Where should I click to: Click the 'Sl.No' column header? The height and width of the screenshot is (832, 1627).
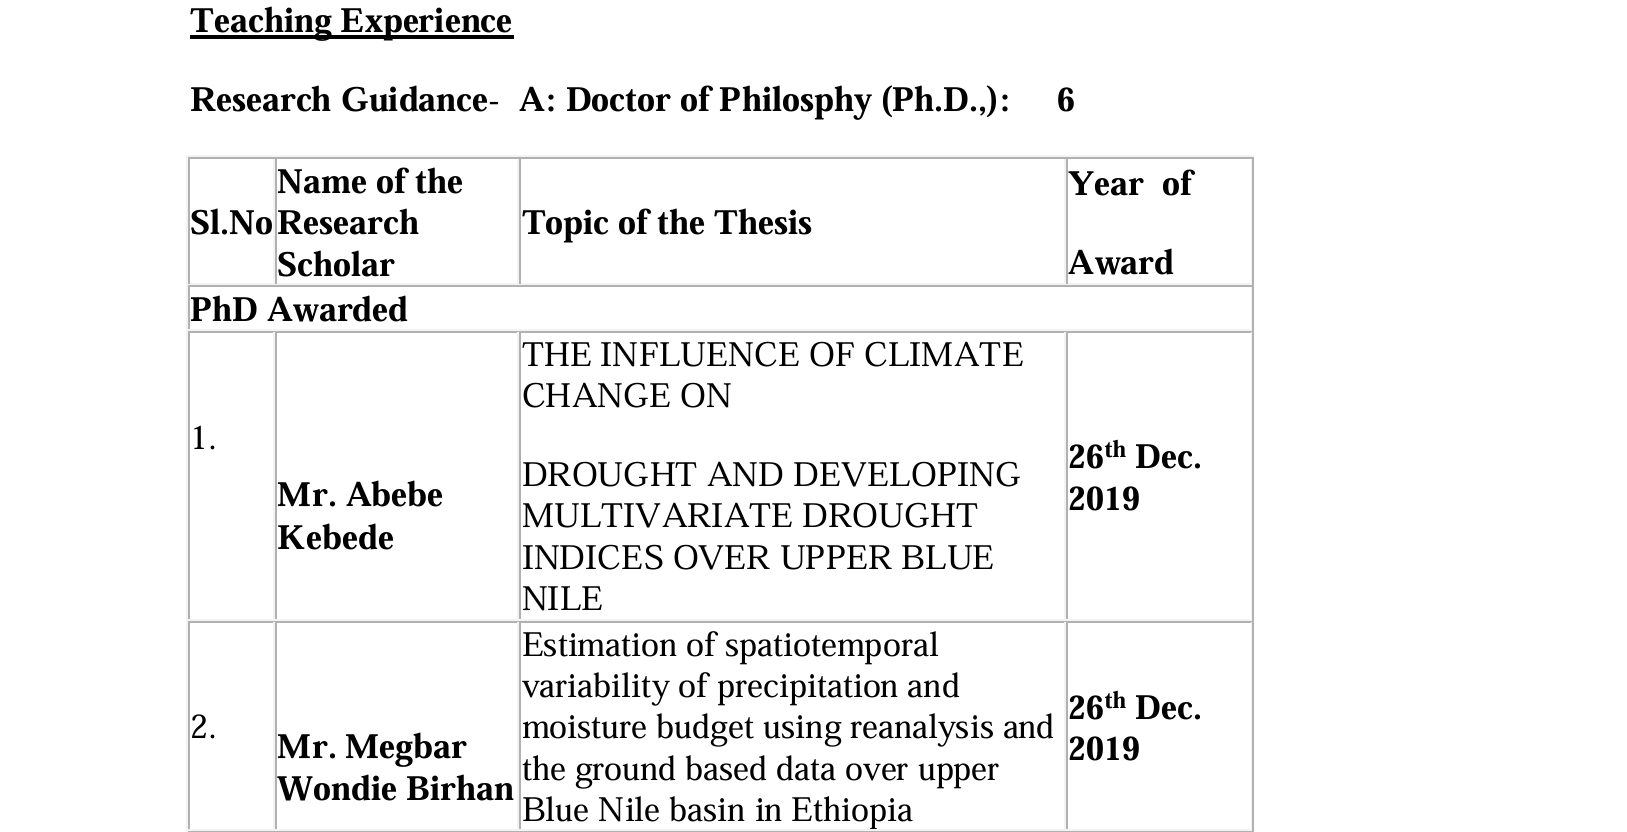(231, 223)
